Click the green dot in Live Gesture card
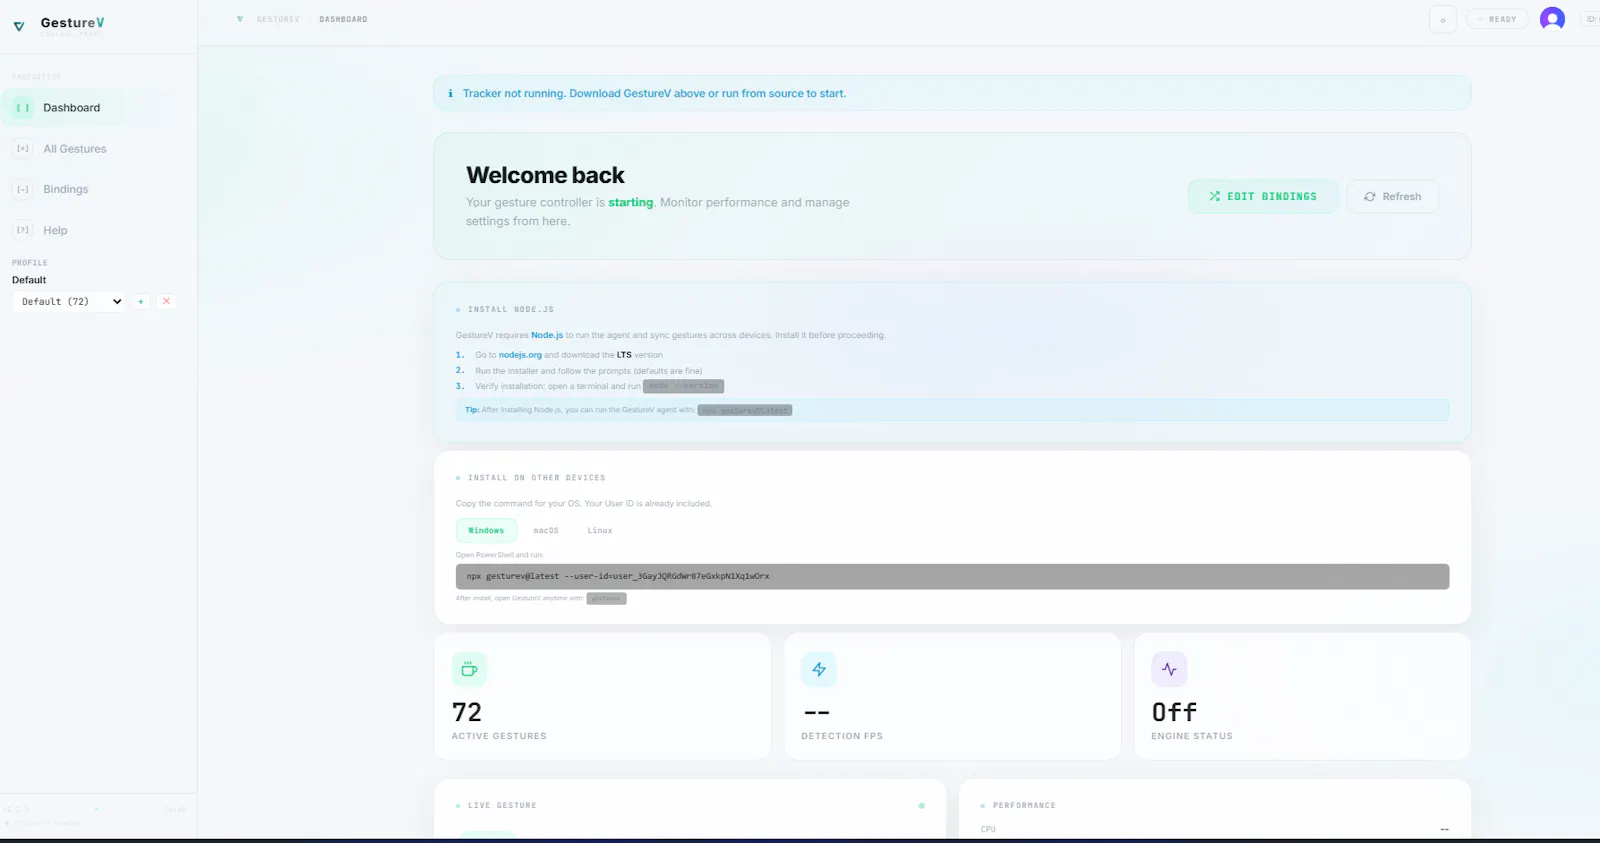Image resolution: width=1600 pixels, height=843 pixels. 922,805
